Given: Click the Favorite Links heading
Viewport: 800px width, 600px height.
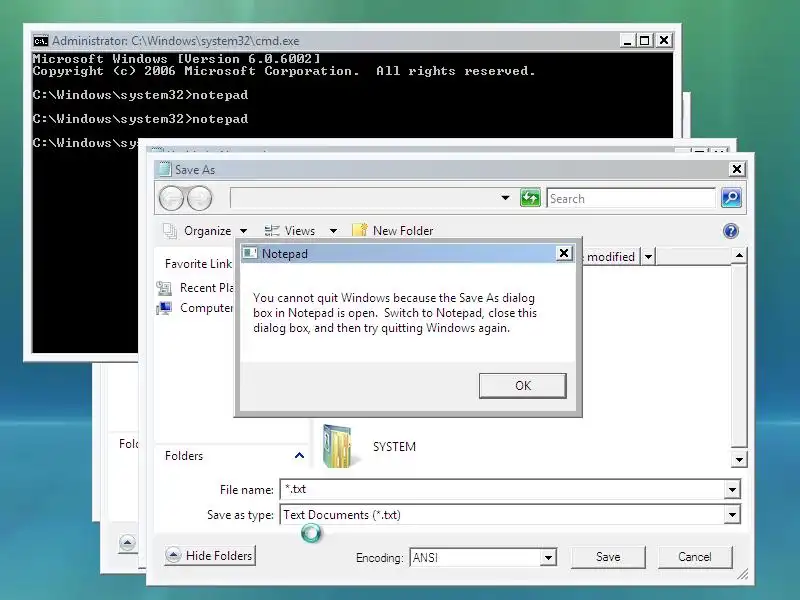Looking at the screenshot, I should point(198,264).
